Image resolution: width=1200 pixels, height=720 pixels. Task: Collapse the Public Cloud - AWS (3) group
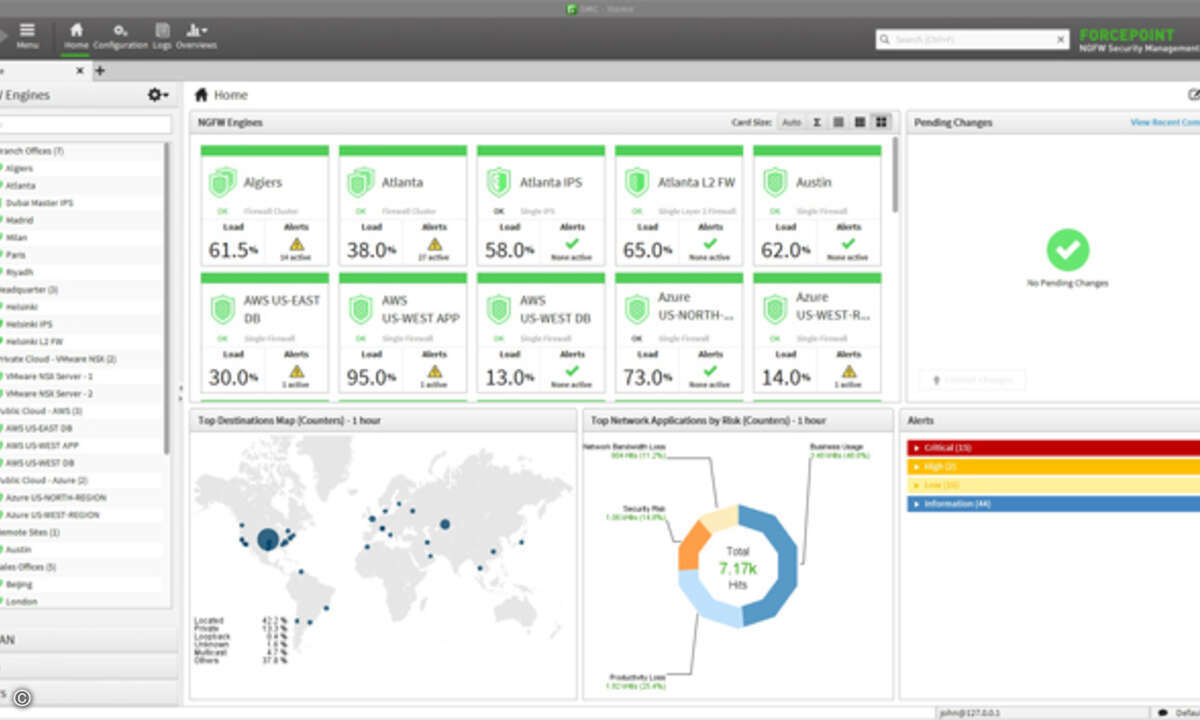click(40, 410)
